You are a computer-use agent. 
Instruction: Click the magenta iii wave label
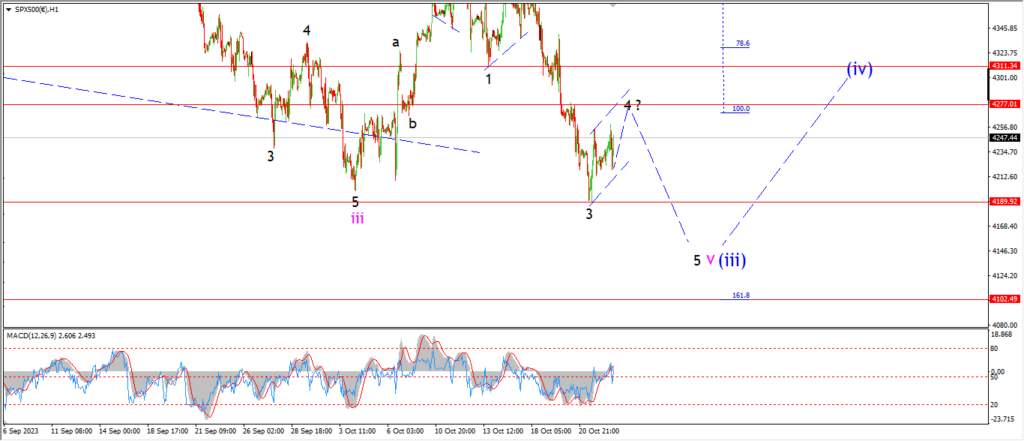[357, 219]
